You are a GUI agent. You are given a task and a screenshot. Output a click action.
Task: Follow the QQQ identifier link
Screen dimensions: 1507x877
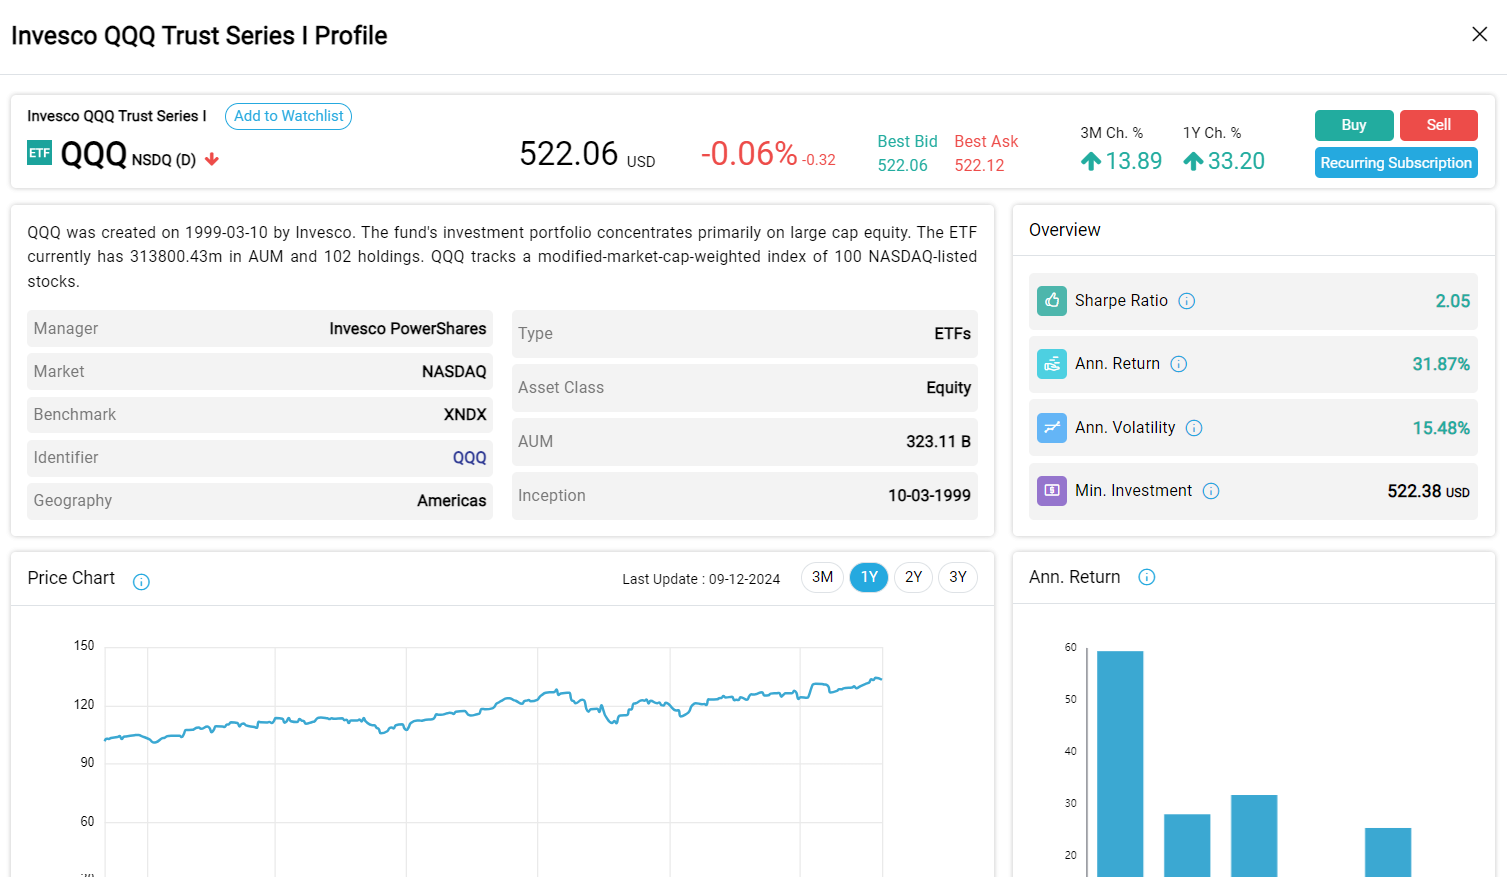(x=469, y=458)
